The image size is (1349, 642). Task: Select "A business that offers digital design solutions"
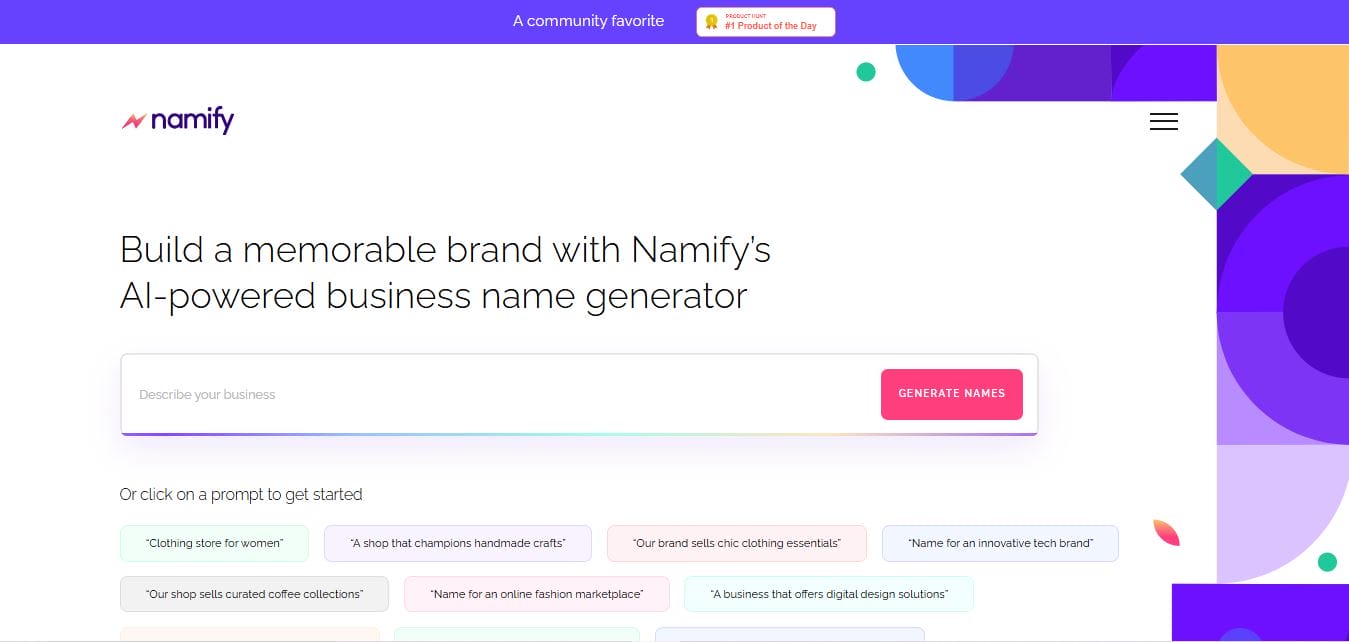(x=828, y=593)
